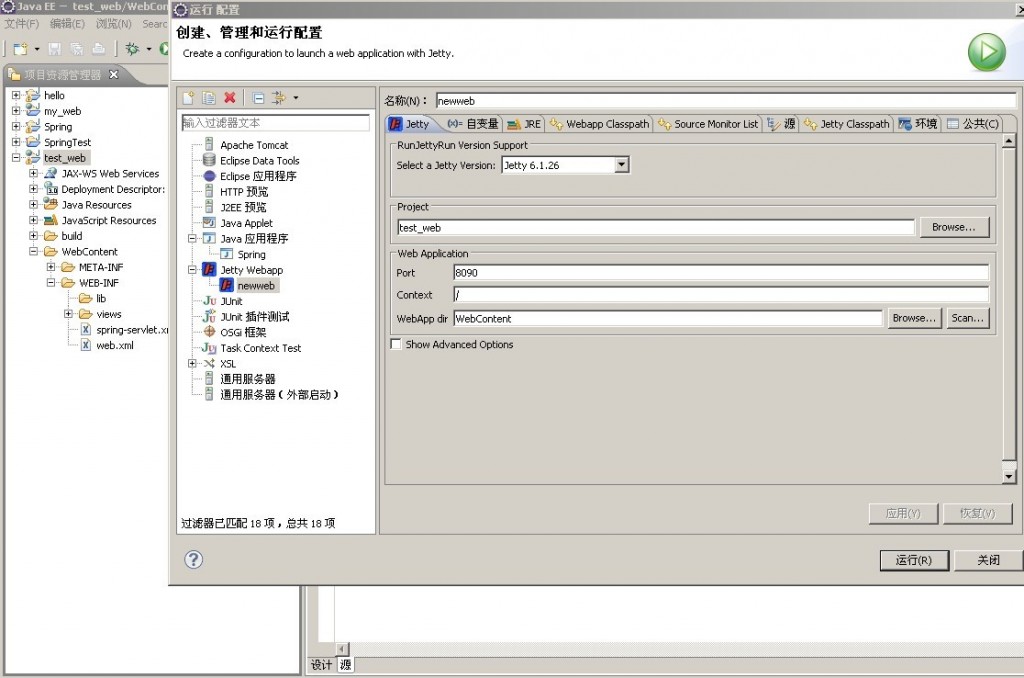Click the duplicate launch configuration icon

[209, 97]
